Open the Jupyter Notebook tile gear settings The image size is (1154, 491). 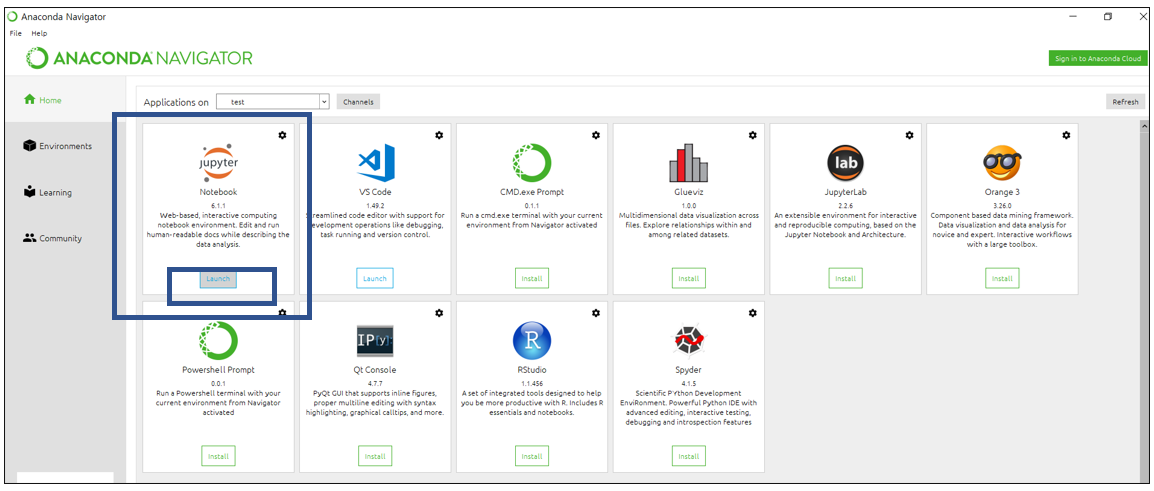click(283, 135)
